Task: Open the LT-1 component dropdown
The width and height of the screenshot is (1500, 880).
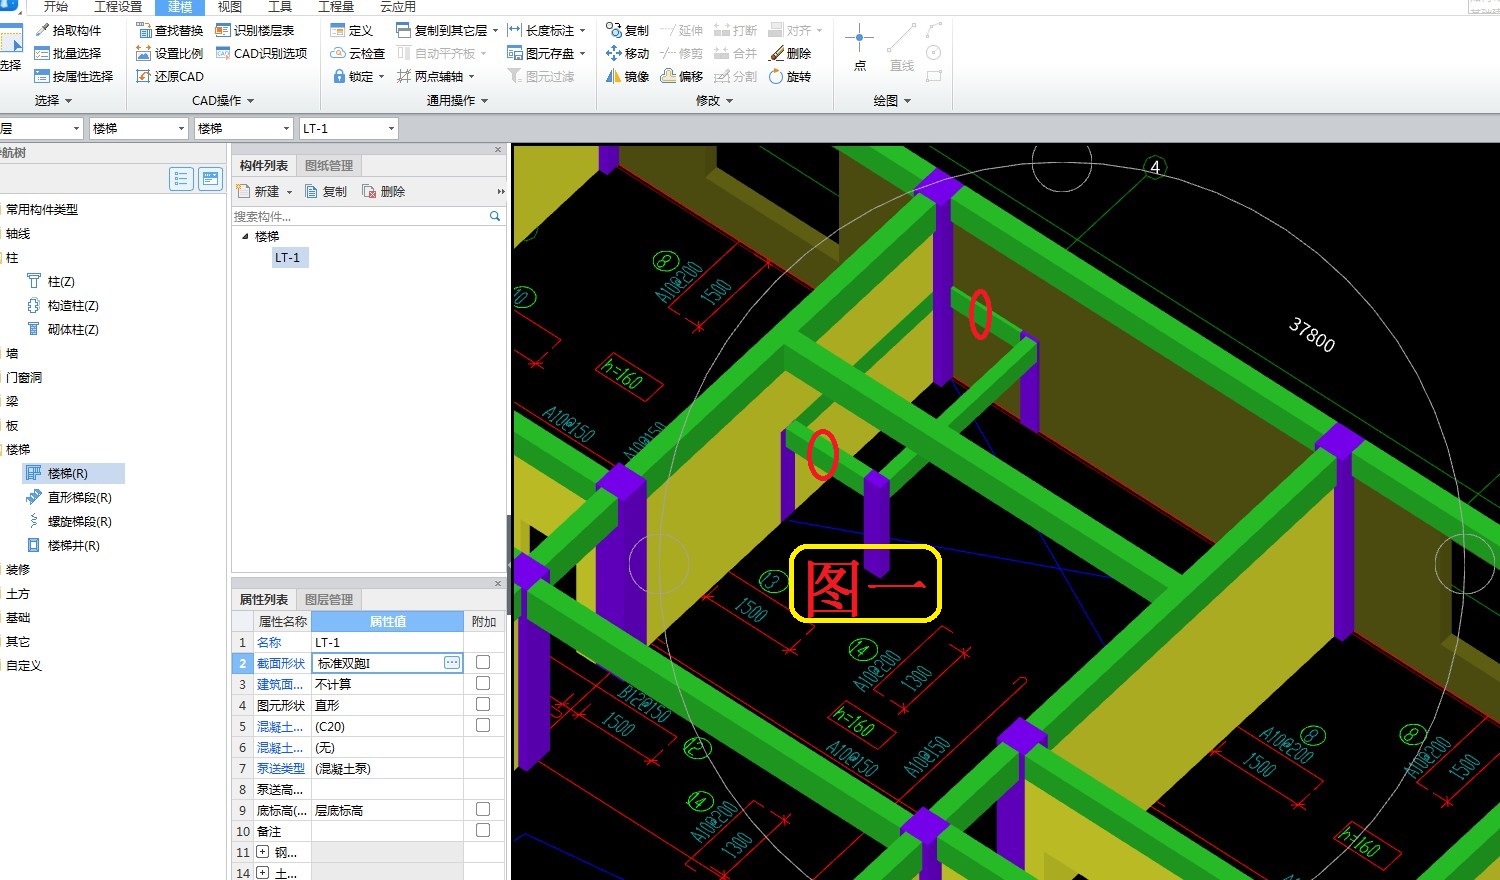Action: (x=391, y=128)
